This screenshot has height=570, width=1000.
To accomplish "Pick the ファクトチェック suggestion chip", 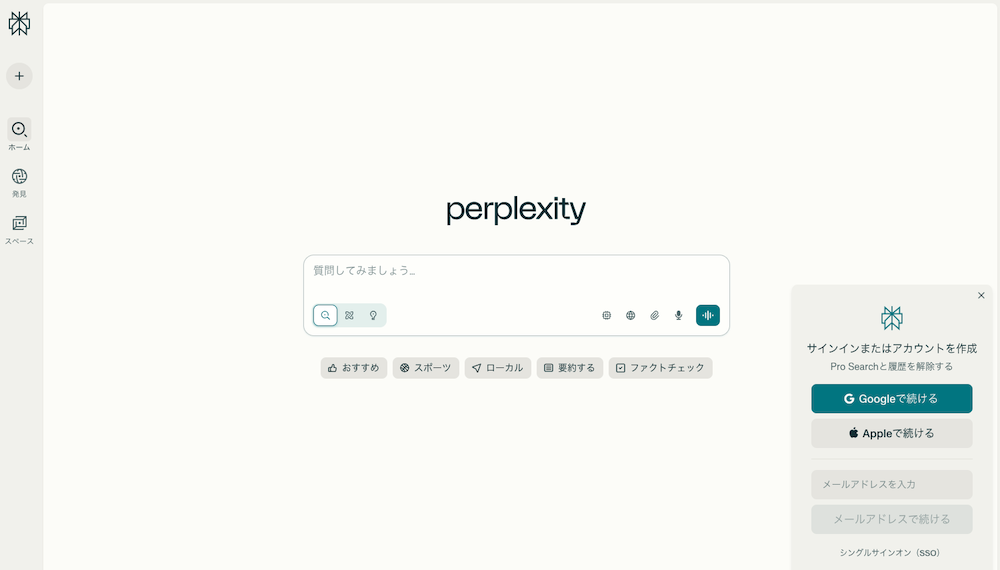I will pyautogui.click(x=660, y=368).
